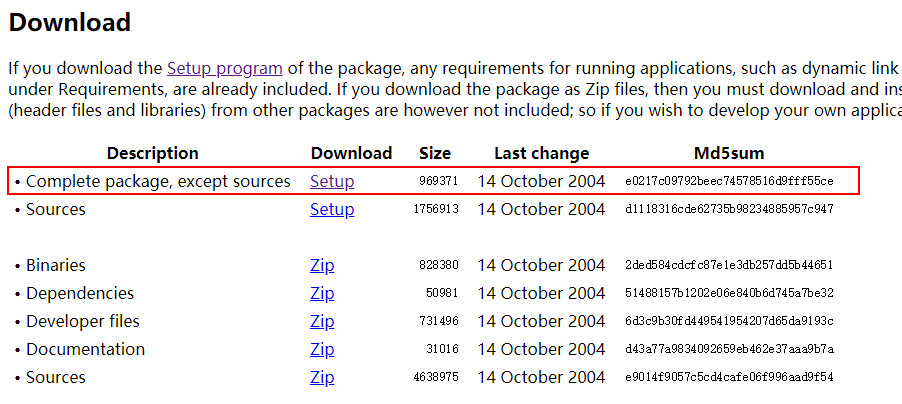Click the Md5sum of the complete package
The image size is (902, 404).
729,181
